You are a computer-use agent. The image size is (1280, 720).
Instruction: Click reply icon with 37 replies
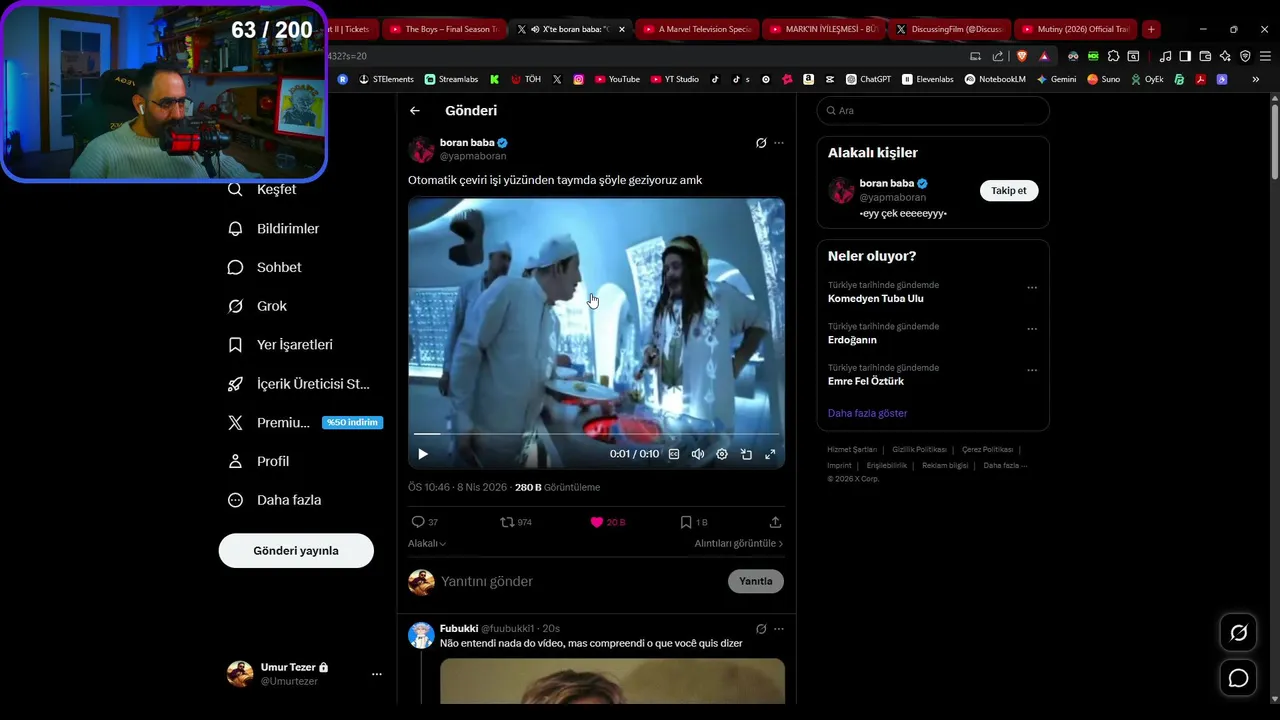point(418,522)
